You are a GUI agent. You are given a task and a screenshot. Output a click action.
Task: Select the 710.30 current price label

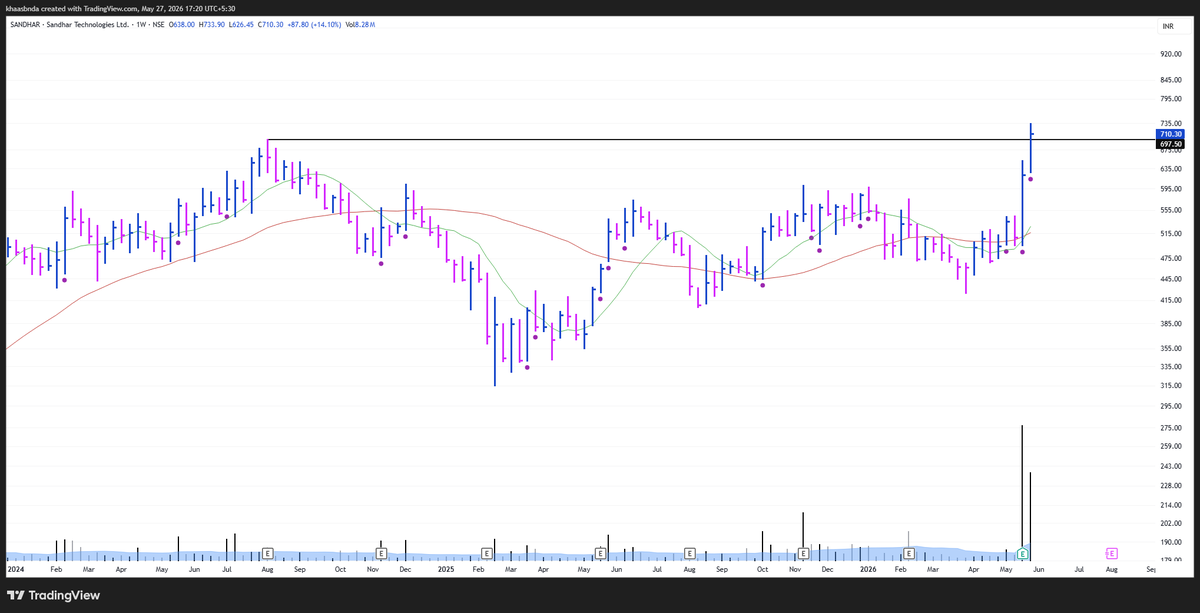[1171, 134]
